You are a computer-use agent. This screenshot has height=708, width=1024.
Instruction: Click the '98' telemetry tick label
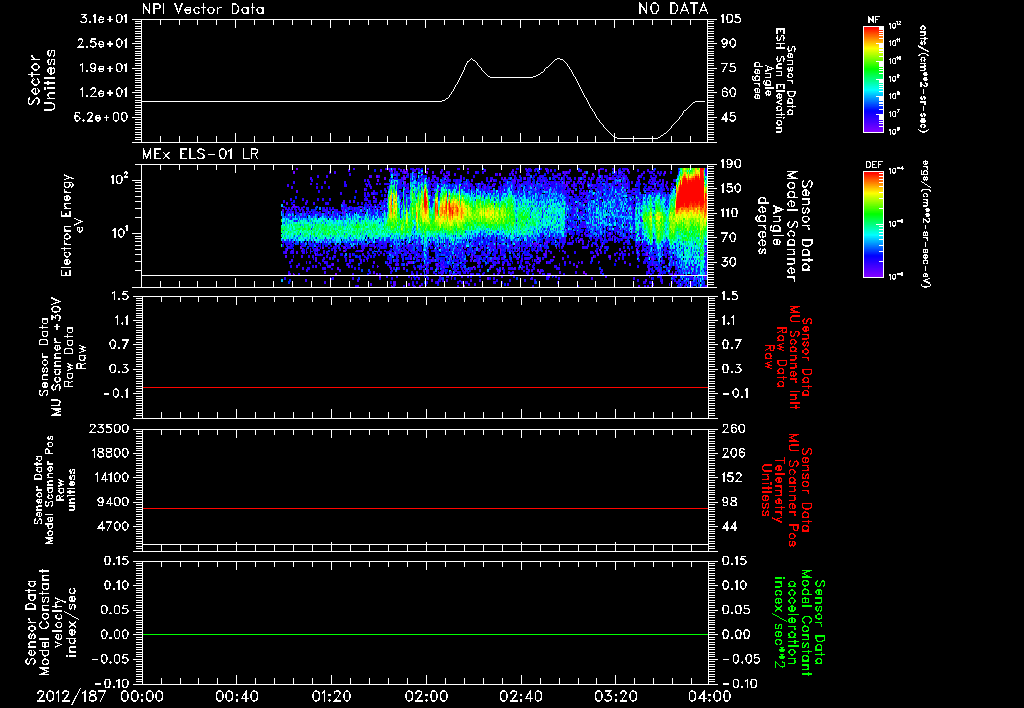729,502
